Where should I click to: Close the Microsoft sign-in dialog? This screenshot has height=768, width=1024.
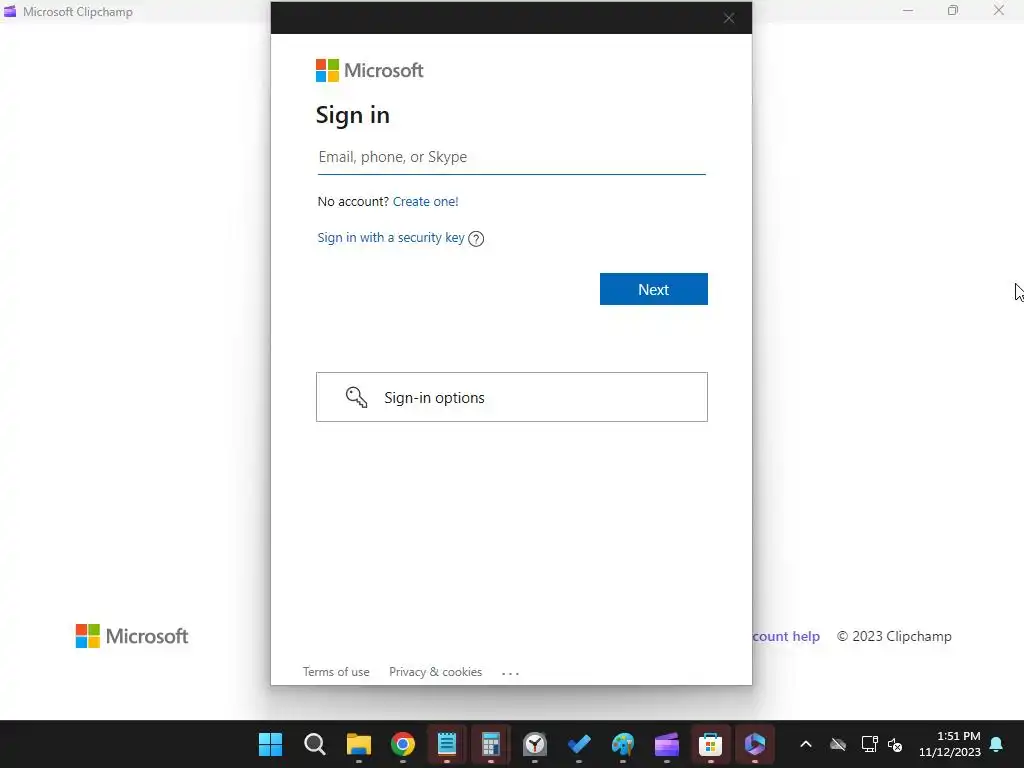click(729, 18)
